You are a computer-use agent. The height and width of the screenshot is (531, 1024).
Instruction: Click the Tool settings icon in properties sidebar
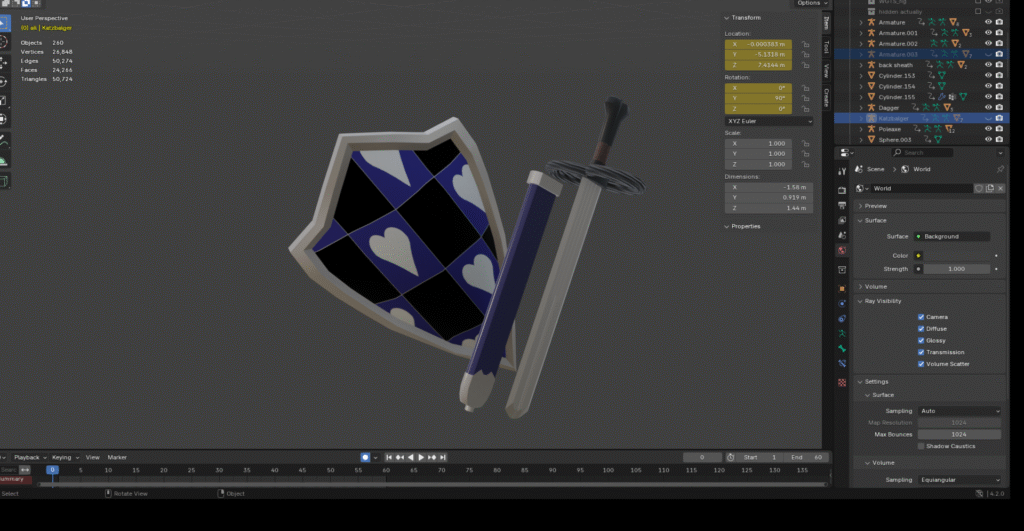[x=842, y=171]
